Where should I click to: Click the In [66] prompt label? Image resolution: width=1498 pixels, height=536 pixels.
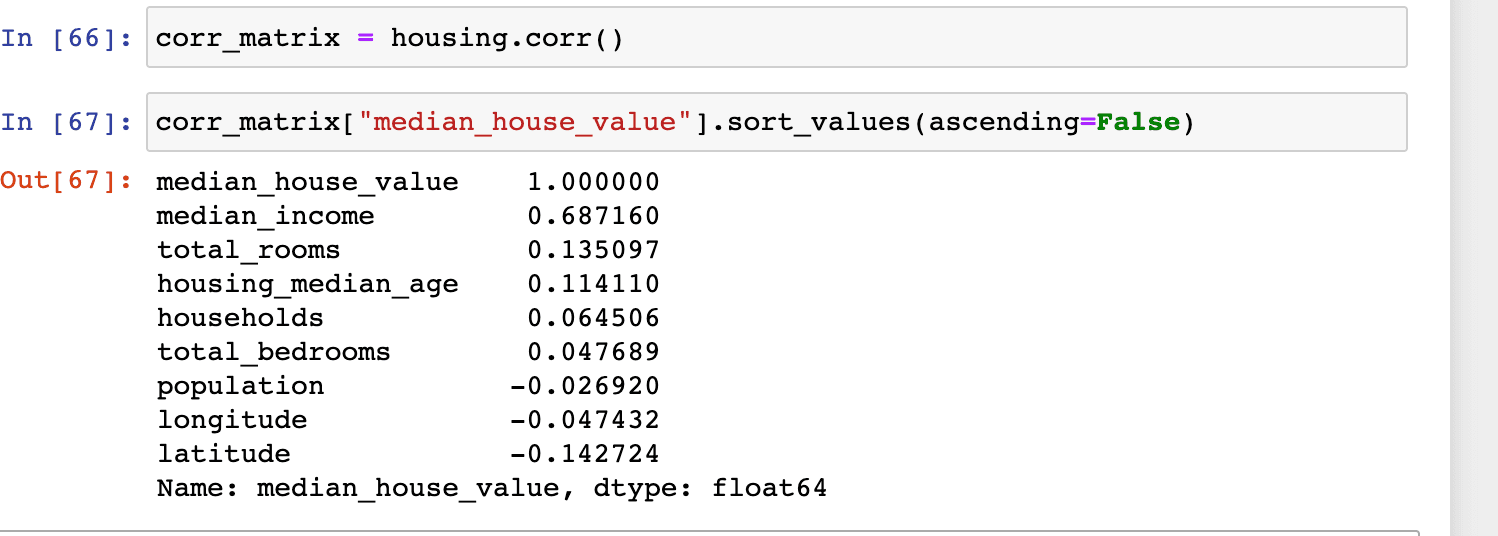[x=66, y=39]
